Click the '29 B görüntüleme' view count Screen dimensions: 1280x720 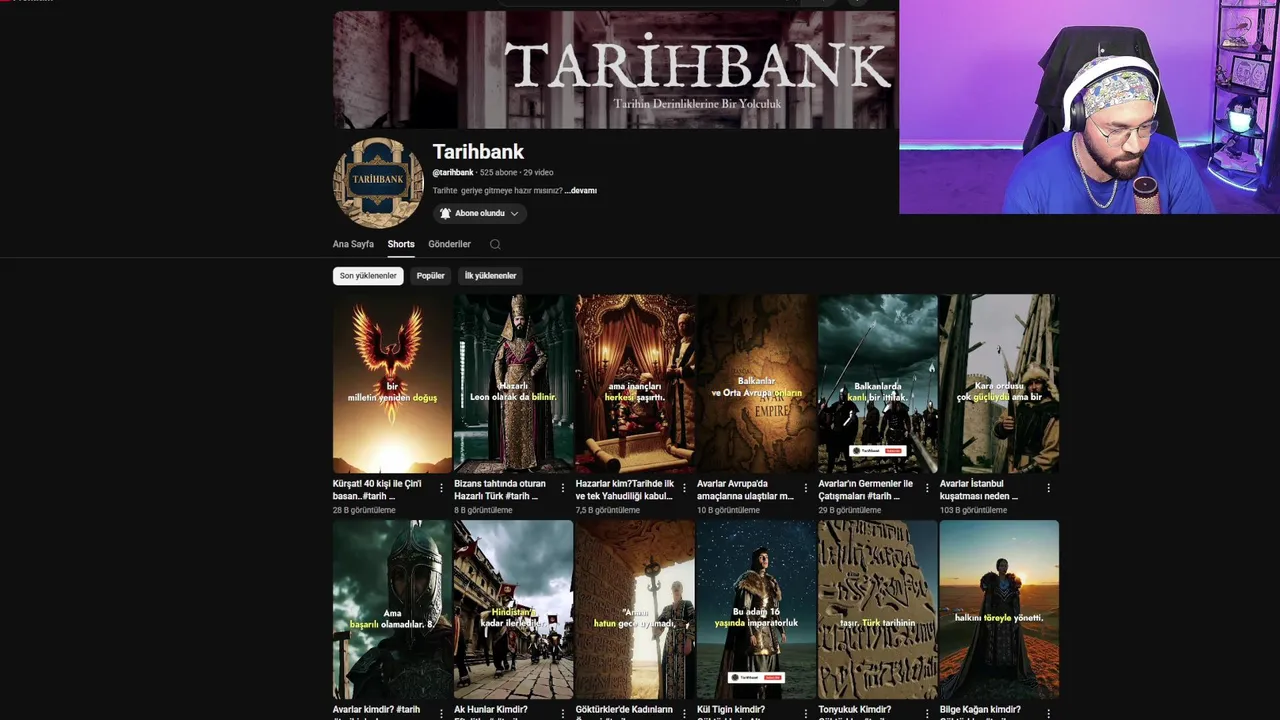[x=850, y=510]
